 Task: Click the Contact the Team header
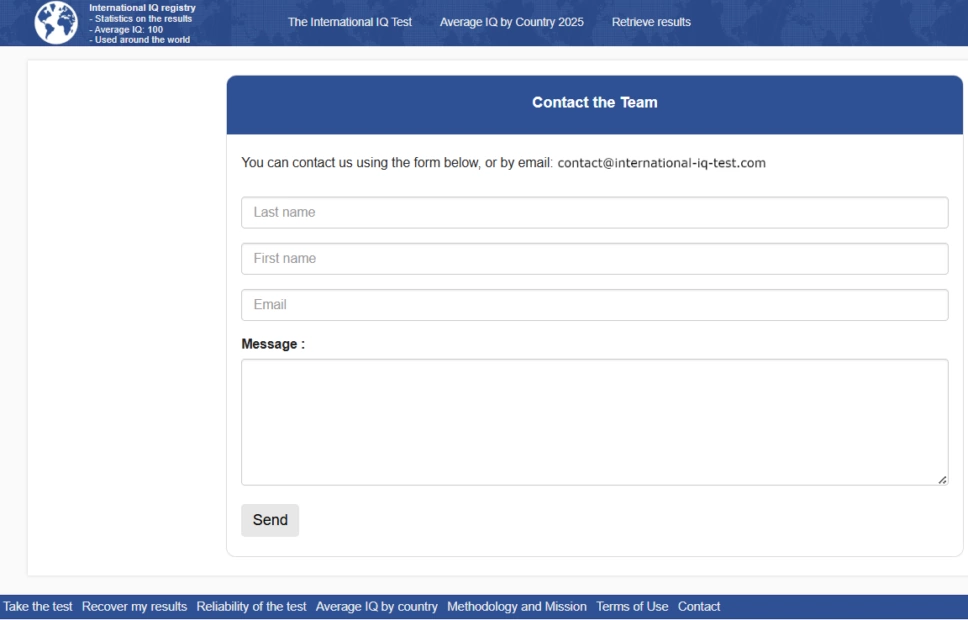(594, 103)
